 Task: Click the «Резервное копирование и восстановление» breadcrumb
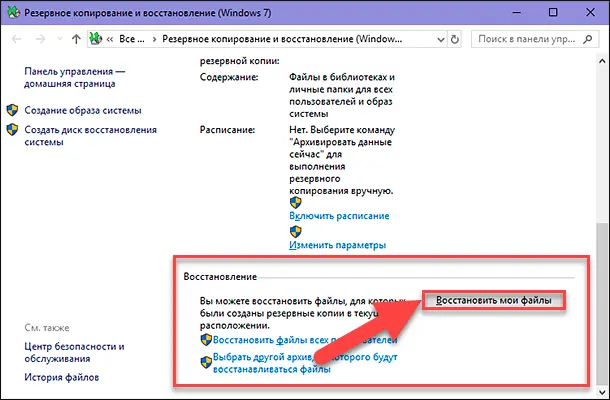tap(282, 39)
